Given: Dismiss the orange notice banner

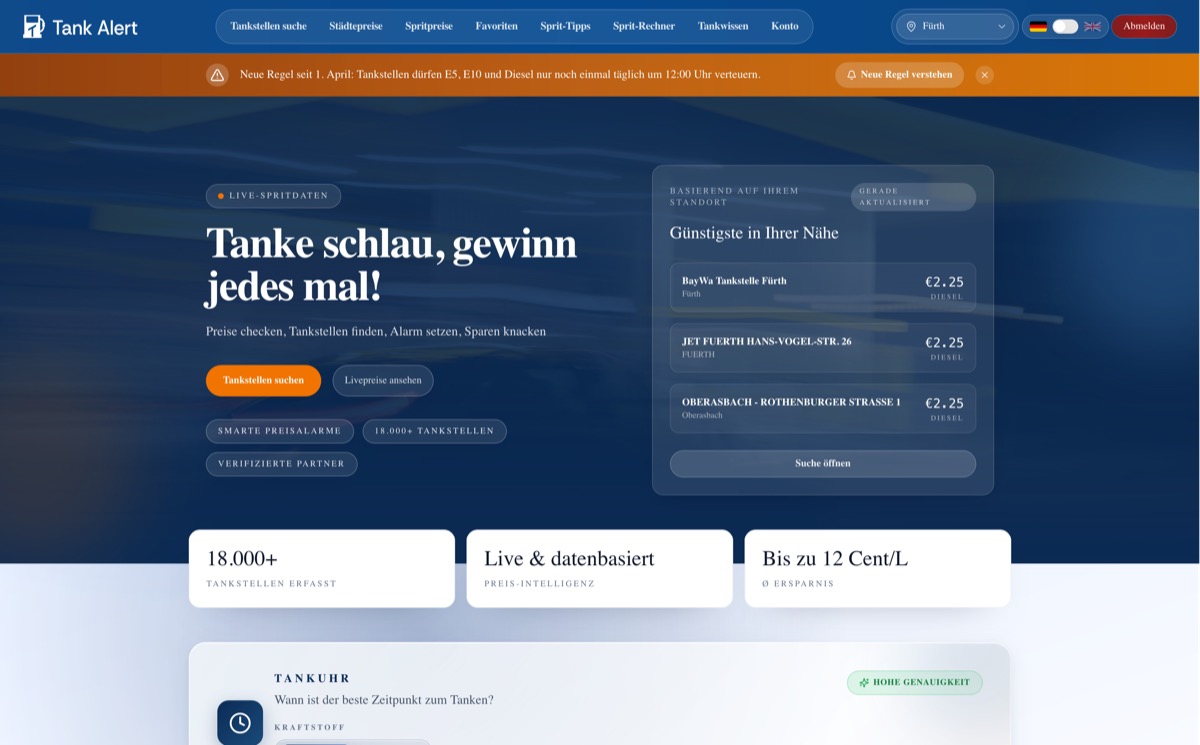Looking at the screenshot, I should pyautogui.click(x=984, y=75).
